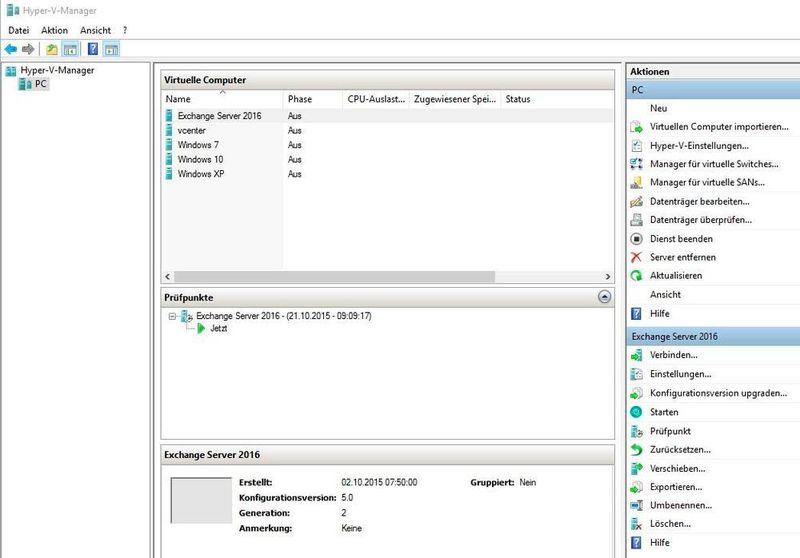Click the Forward arrow in toolbar
800x558 pixels.
click(x=28, y=49)
